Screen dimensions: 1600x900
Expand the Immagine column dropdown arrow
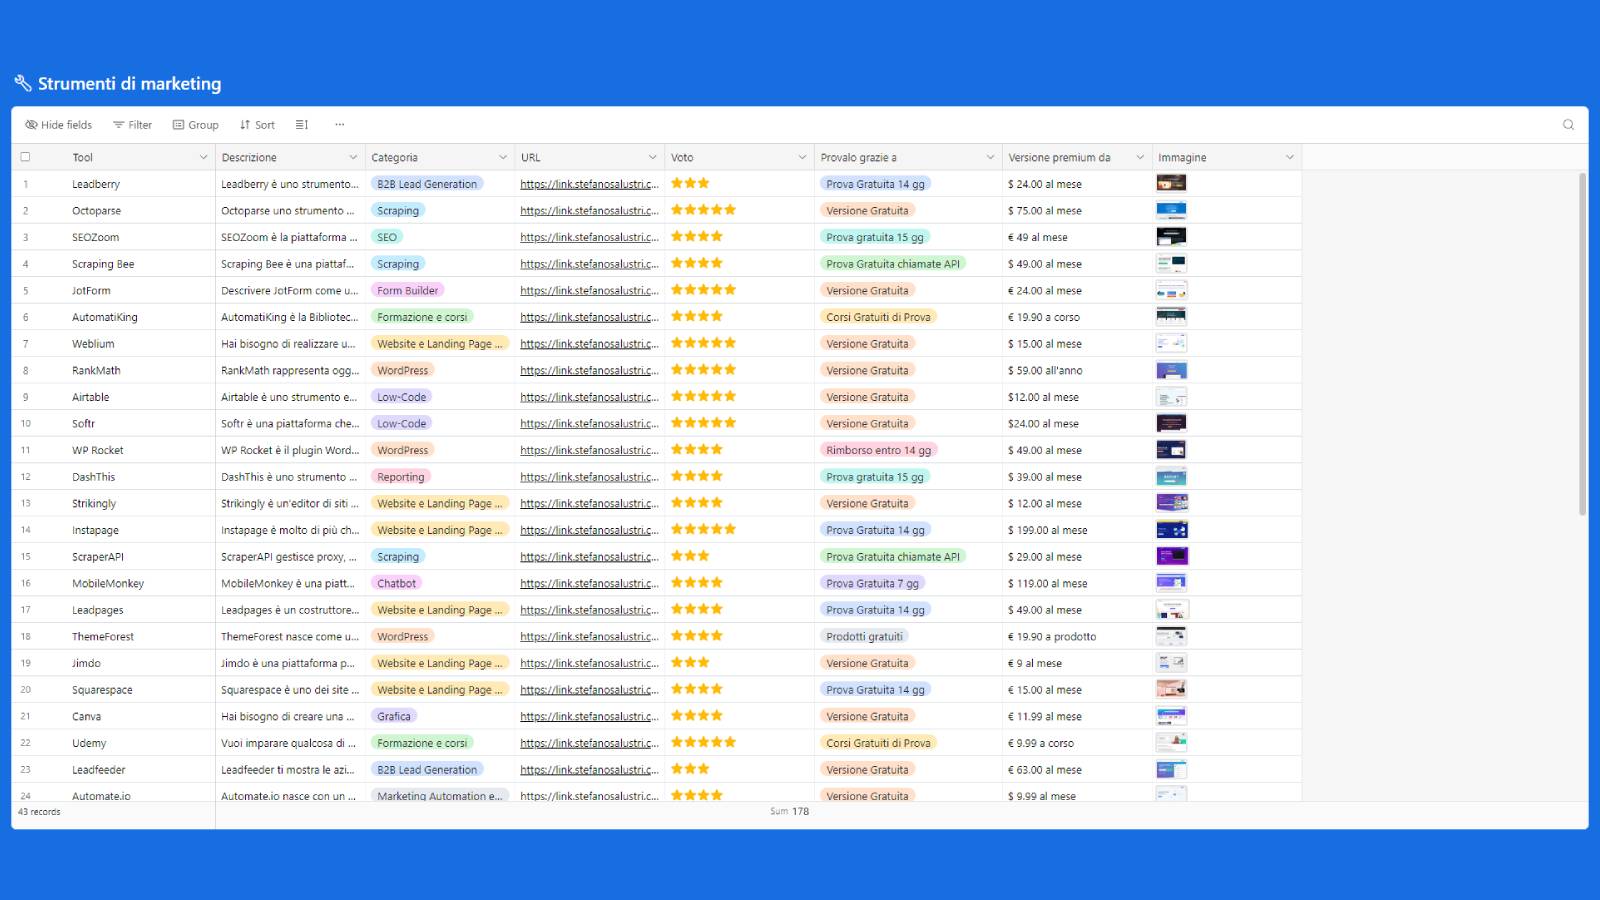[x=1289, y=157]
